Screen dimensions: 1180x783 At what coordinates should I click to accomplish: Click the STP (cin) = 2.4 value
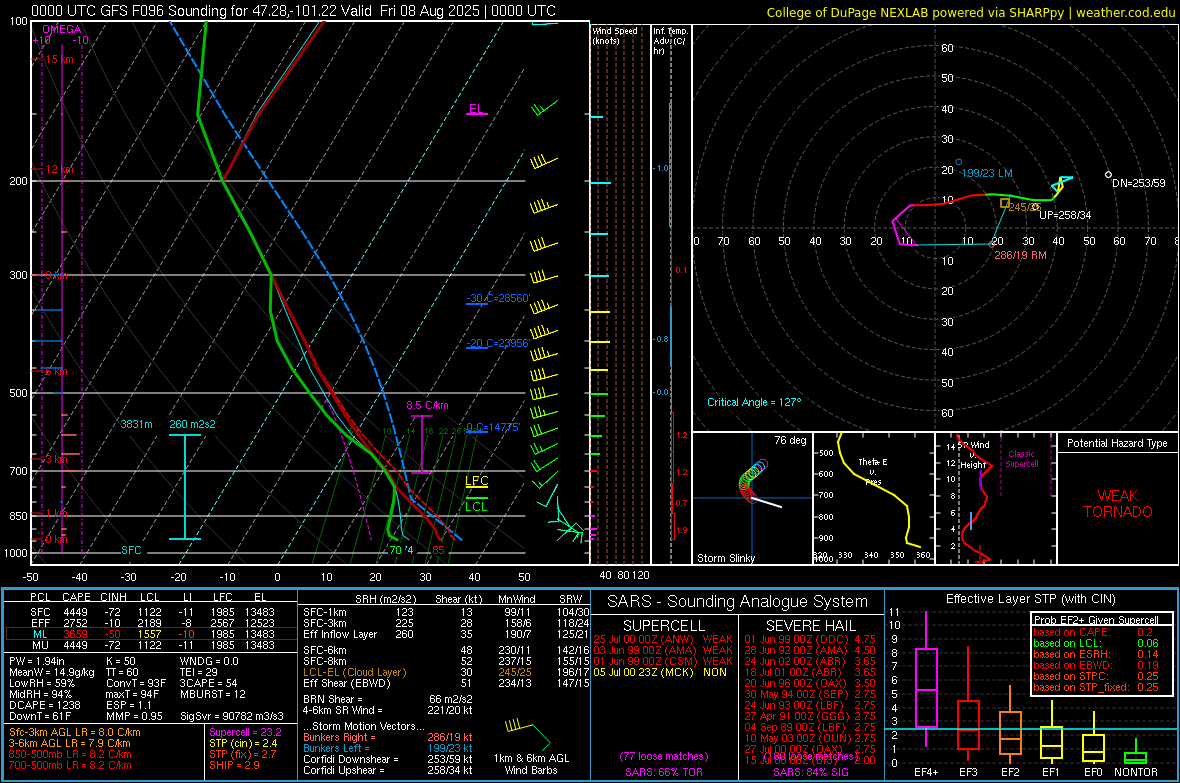[243, 743]
